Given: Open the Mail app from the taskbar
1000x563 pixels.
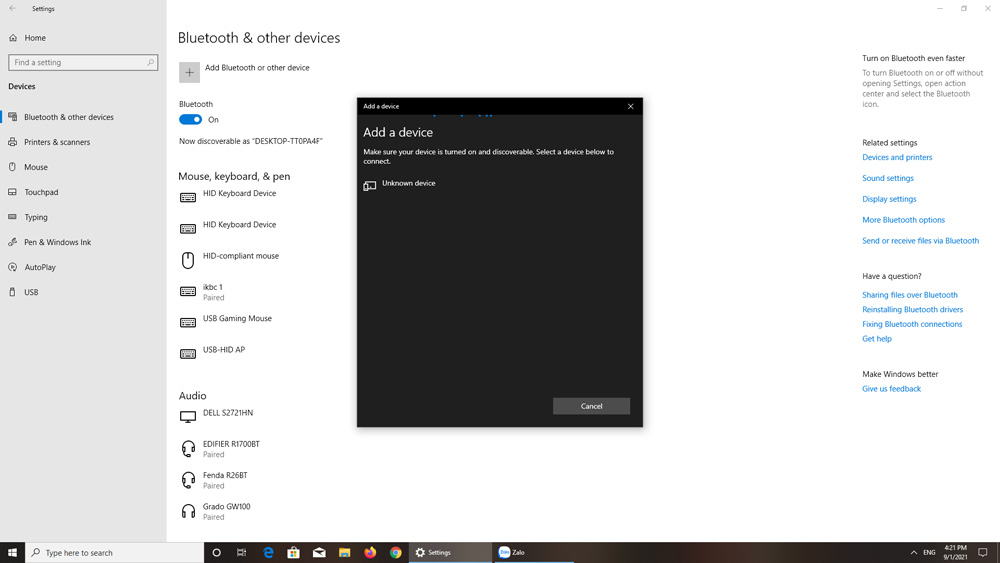Looking at the screenshot, I should 319,553.
